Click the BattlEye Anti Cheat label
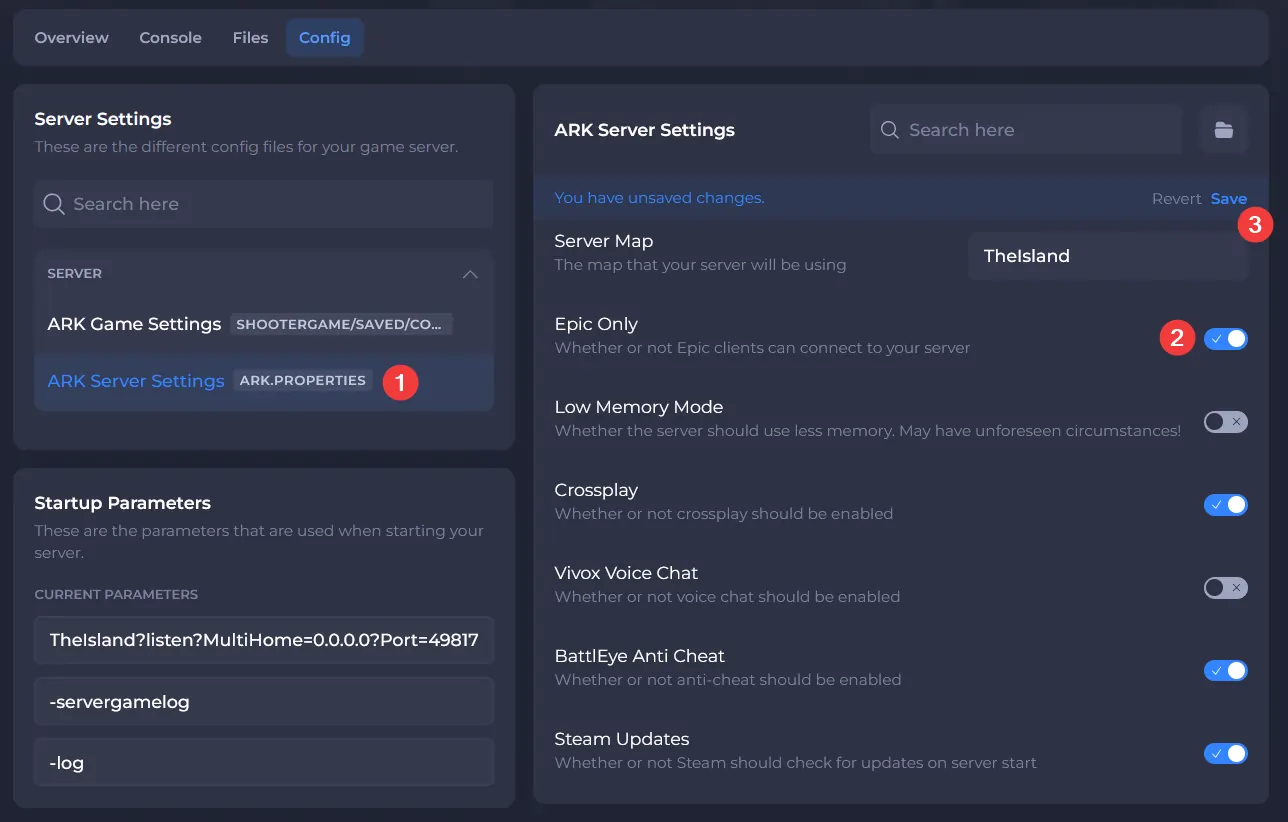This screenshot has width=1288, height=822. 640,656
